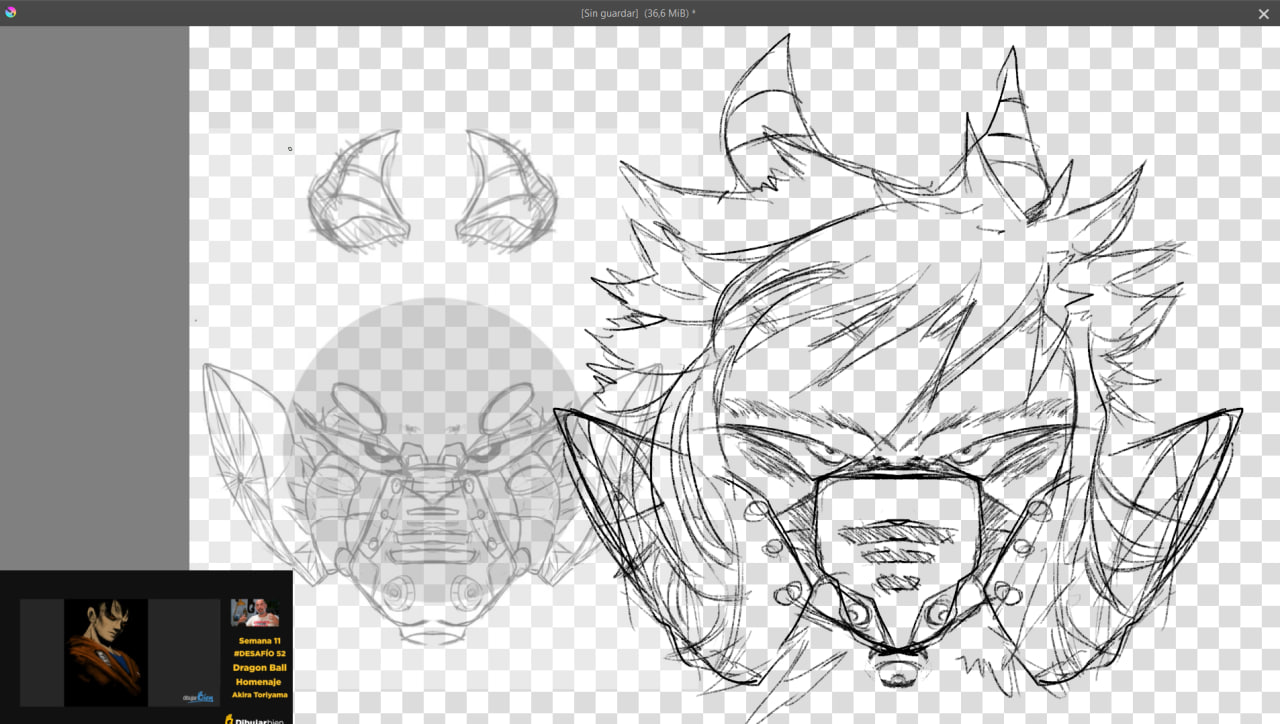Click the Goku reference artwork thumbnail
The height and width of the screenshot is (724, 1280).
click(106, 653)
